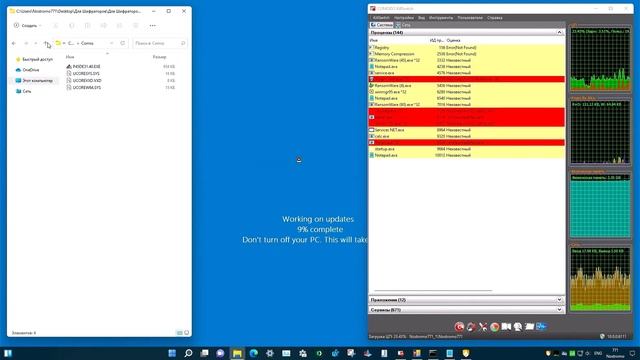The image size is (640, 360).
Task: Click the white folder icon in KillSwitch bottom toolbar
Action: click(529, 327)
